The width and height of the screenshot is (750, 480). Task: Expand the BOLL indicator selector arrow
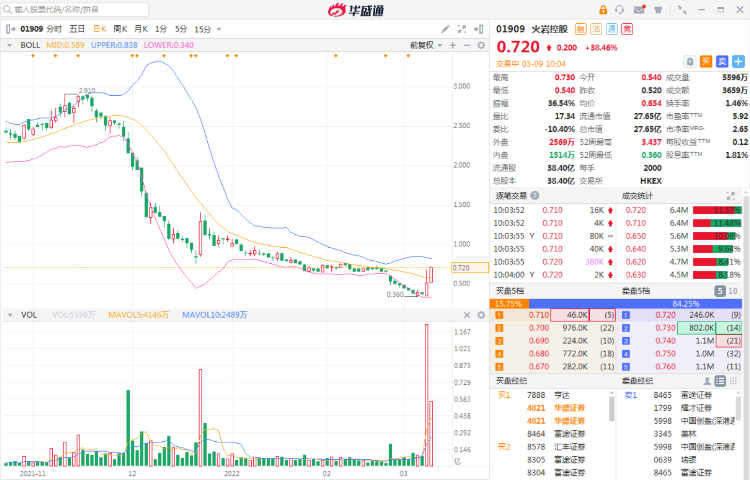click(x=9, y=45)
